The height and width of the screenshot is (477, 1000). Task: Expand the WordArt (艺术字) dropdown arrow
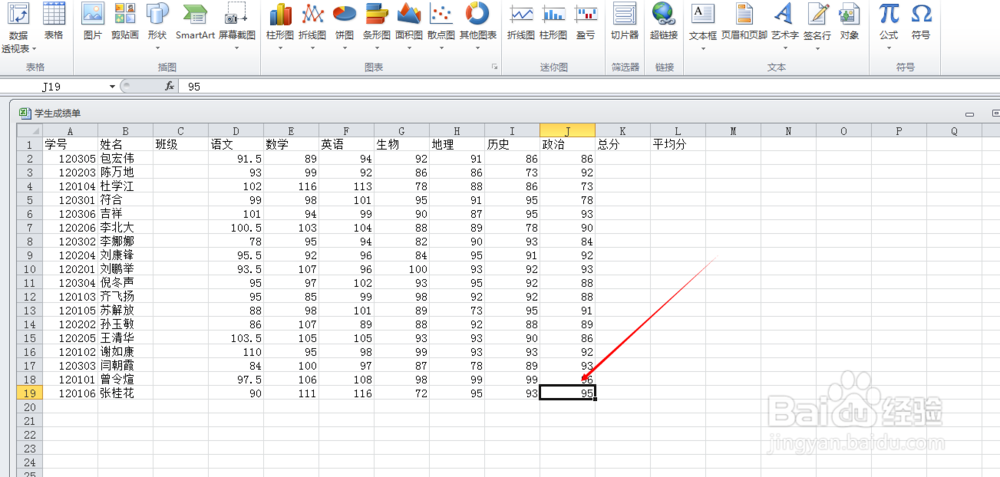784,47
